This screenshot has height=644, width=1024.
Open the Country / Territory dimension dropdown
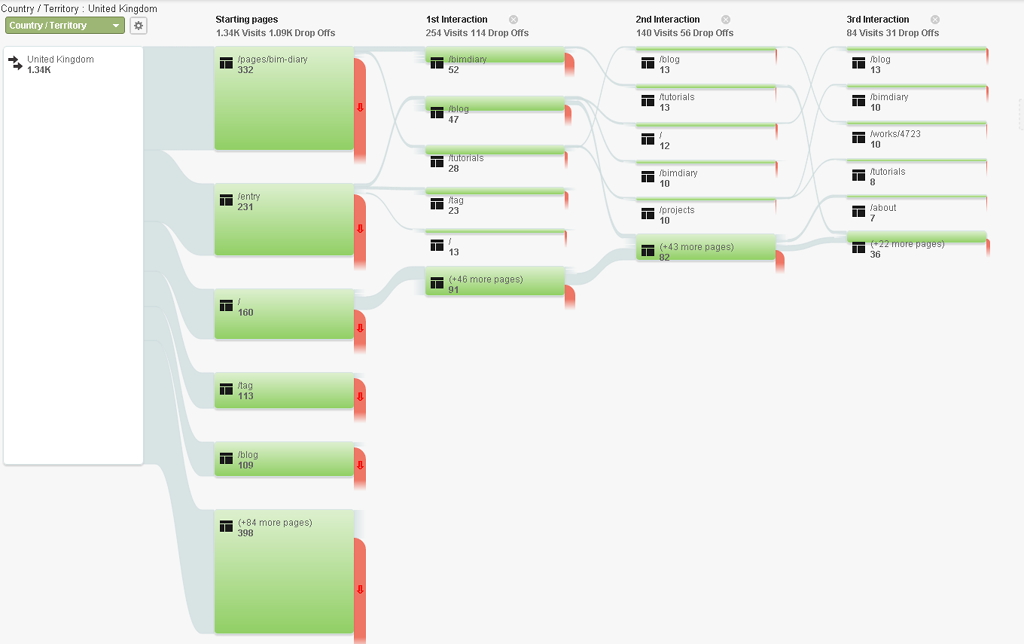point(65,25)
